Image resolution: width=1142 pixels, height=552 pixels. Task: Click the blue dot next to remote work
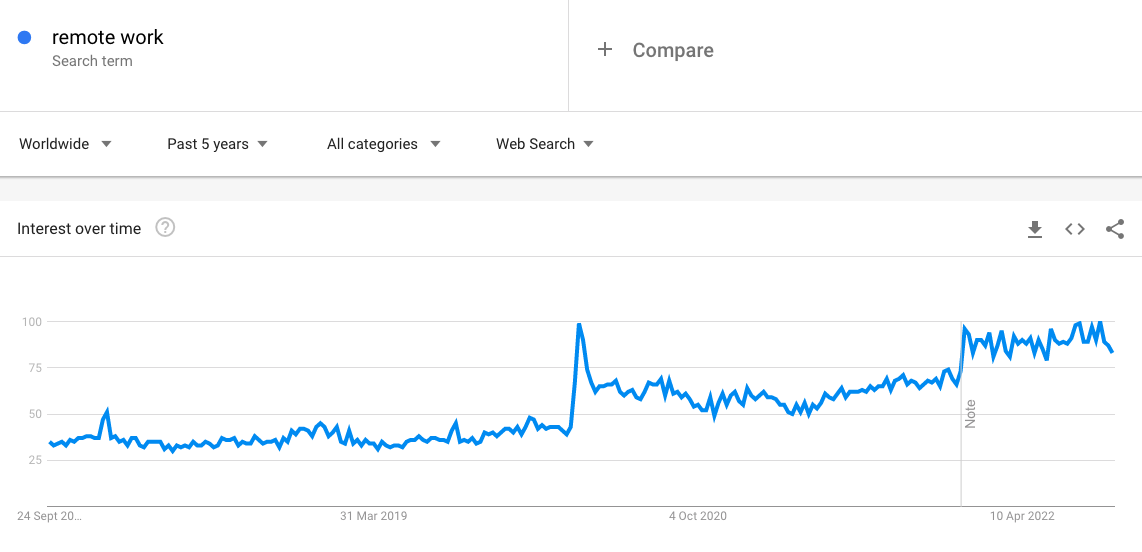[25, 38]
